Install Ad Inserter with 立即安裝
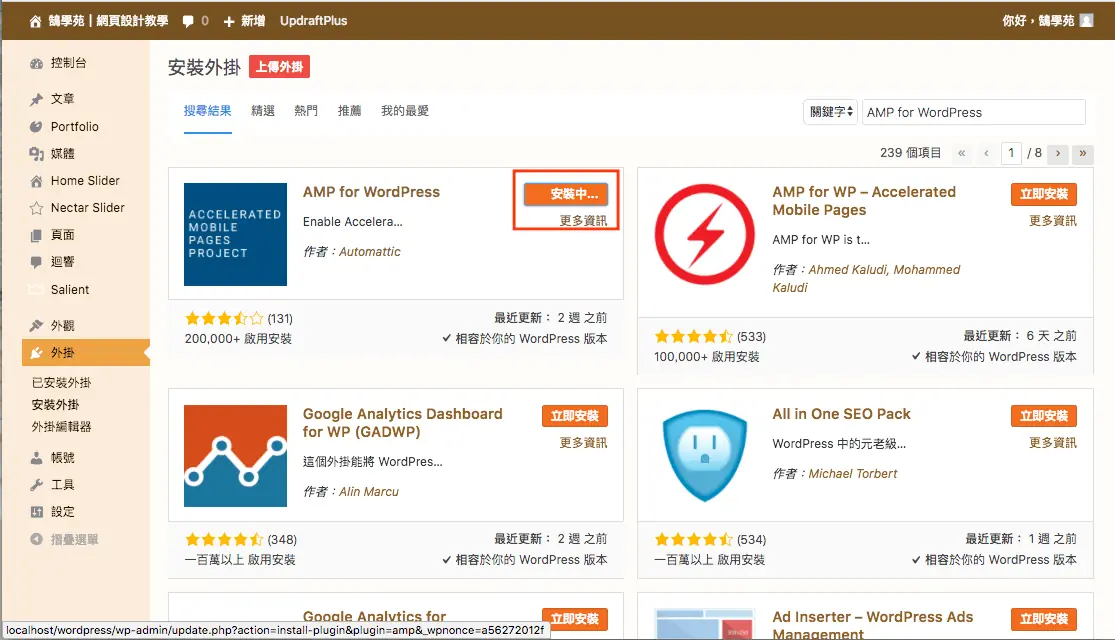Screen dimensions: 1115x640 click(x=1044, y=619)
